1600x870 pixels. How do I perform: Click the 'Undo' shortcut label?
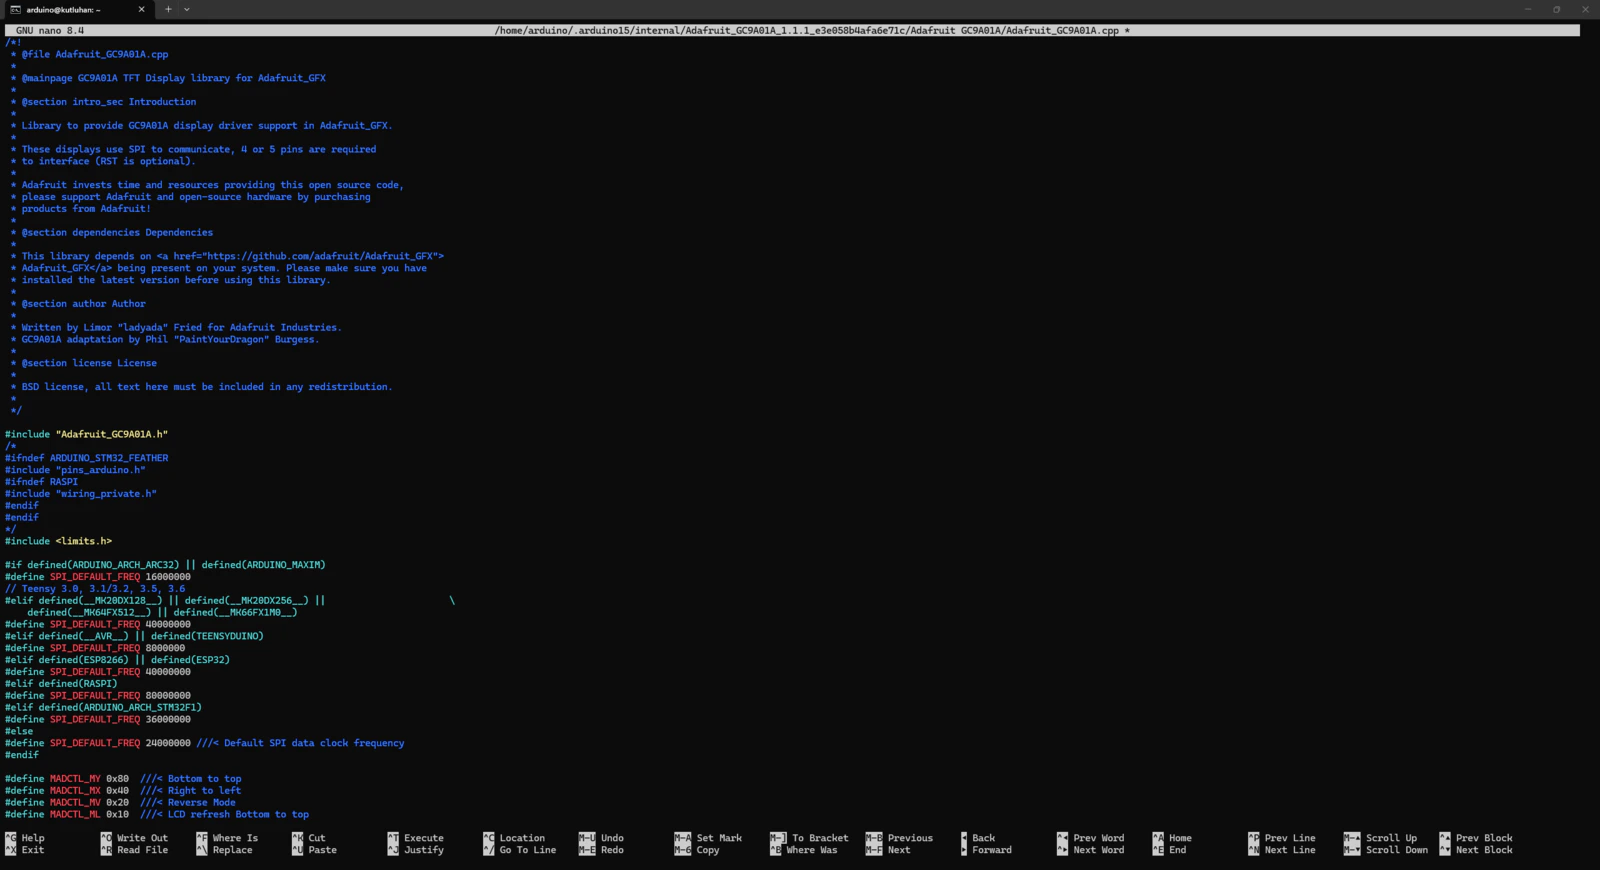[612, 838]
